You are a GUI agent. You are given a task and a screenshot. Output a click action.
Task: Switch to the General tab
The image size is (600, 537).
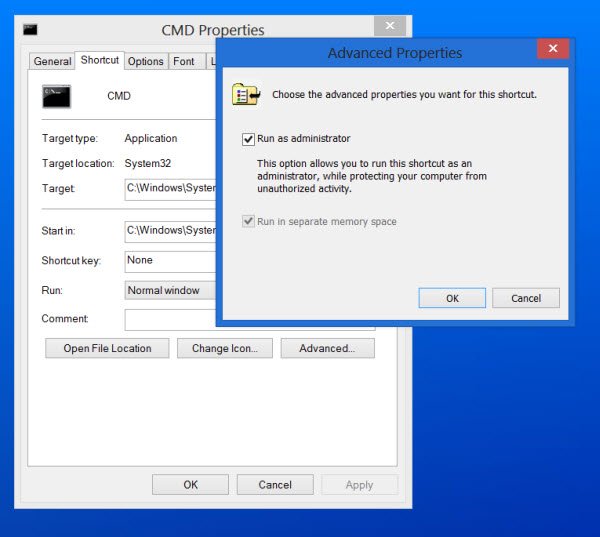[x=52, y=61]
